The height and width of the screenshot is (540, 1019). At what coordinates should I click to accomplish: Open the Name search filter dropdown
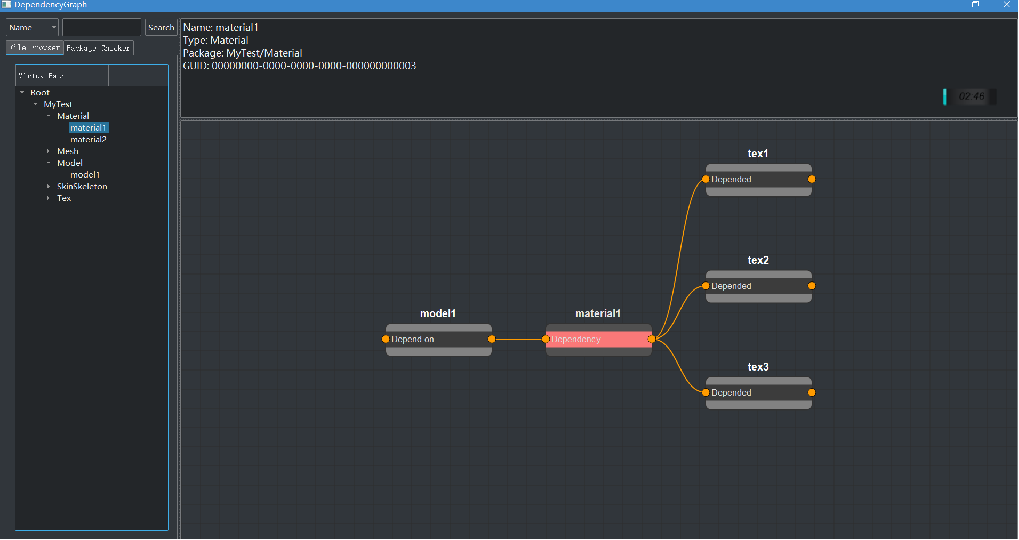[x=32, y=27]
